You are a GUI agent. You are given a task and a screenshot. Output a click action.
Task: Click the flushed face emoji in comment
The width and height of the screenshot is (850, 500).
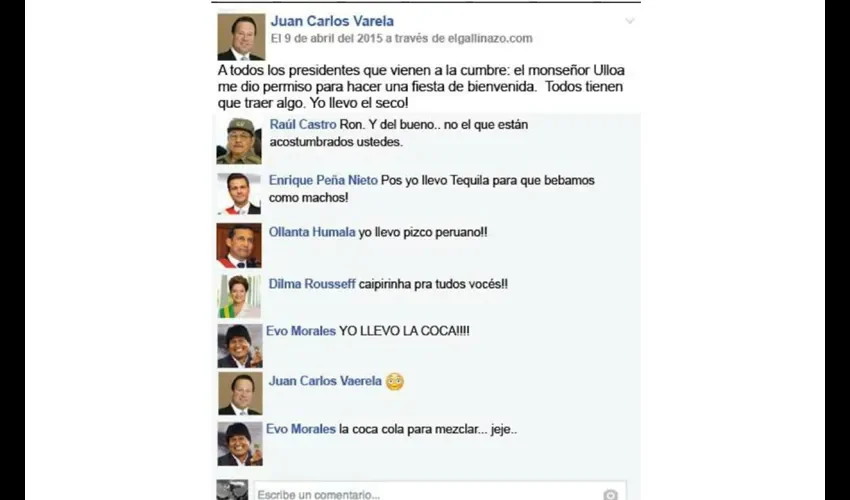point(395,382)
